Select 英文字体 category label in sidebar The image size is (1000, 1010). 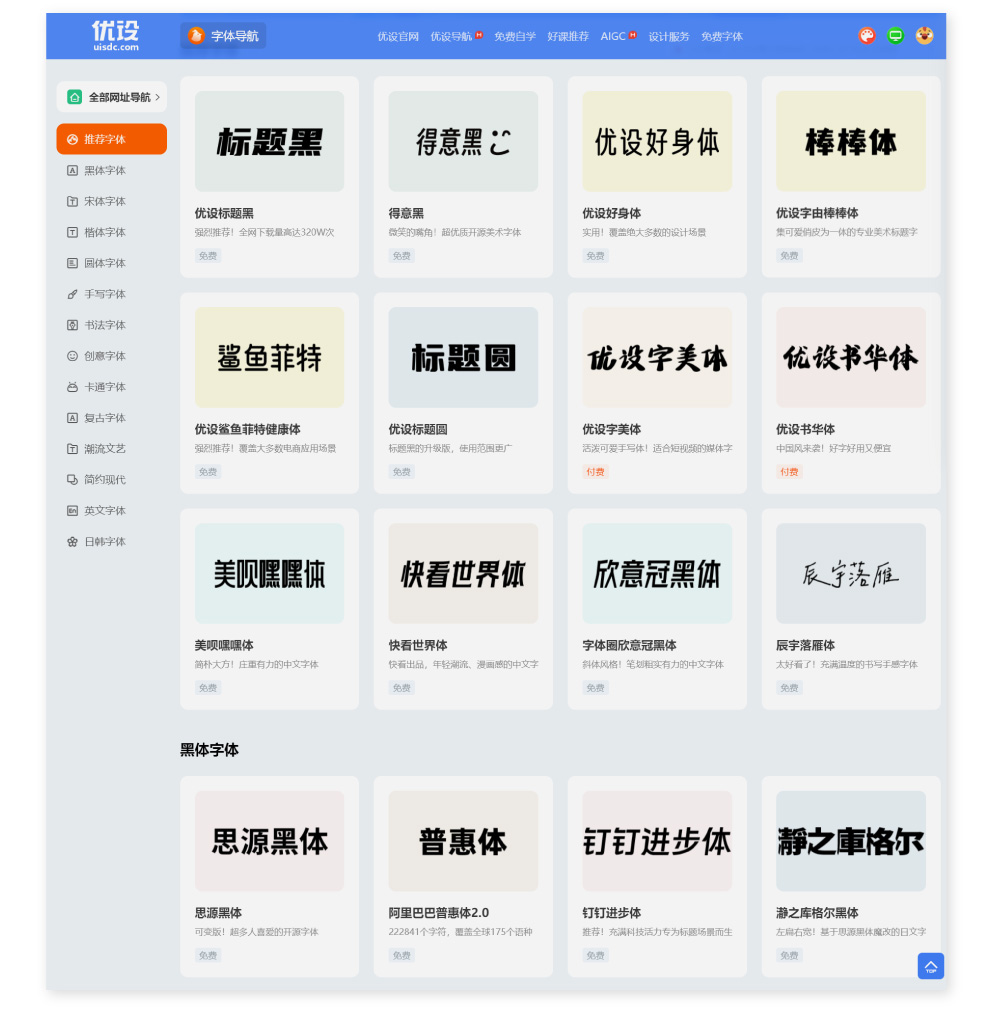tap(105, 510)
